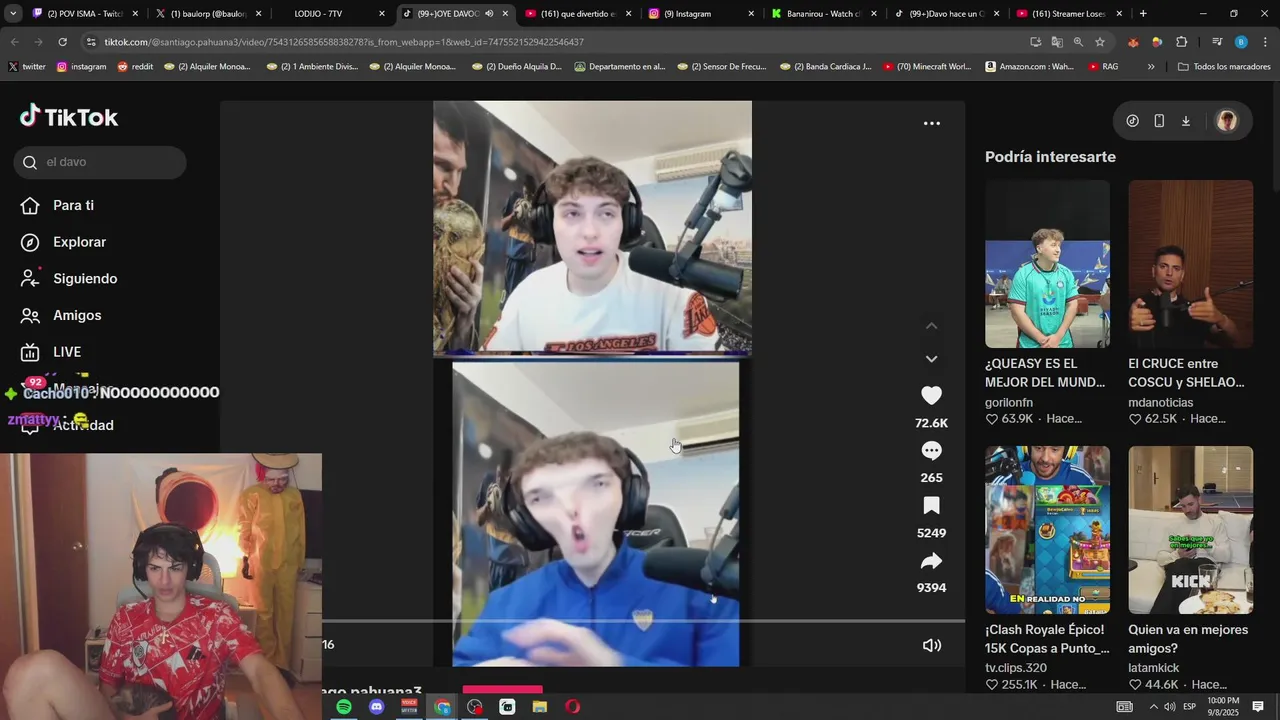Click the page vertical scrollbar
The width and height of the screenshot is (1280, 720).
pos(1275,140)
